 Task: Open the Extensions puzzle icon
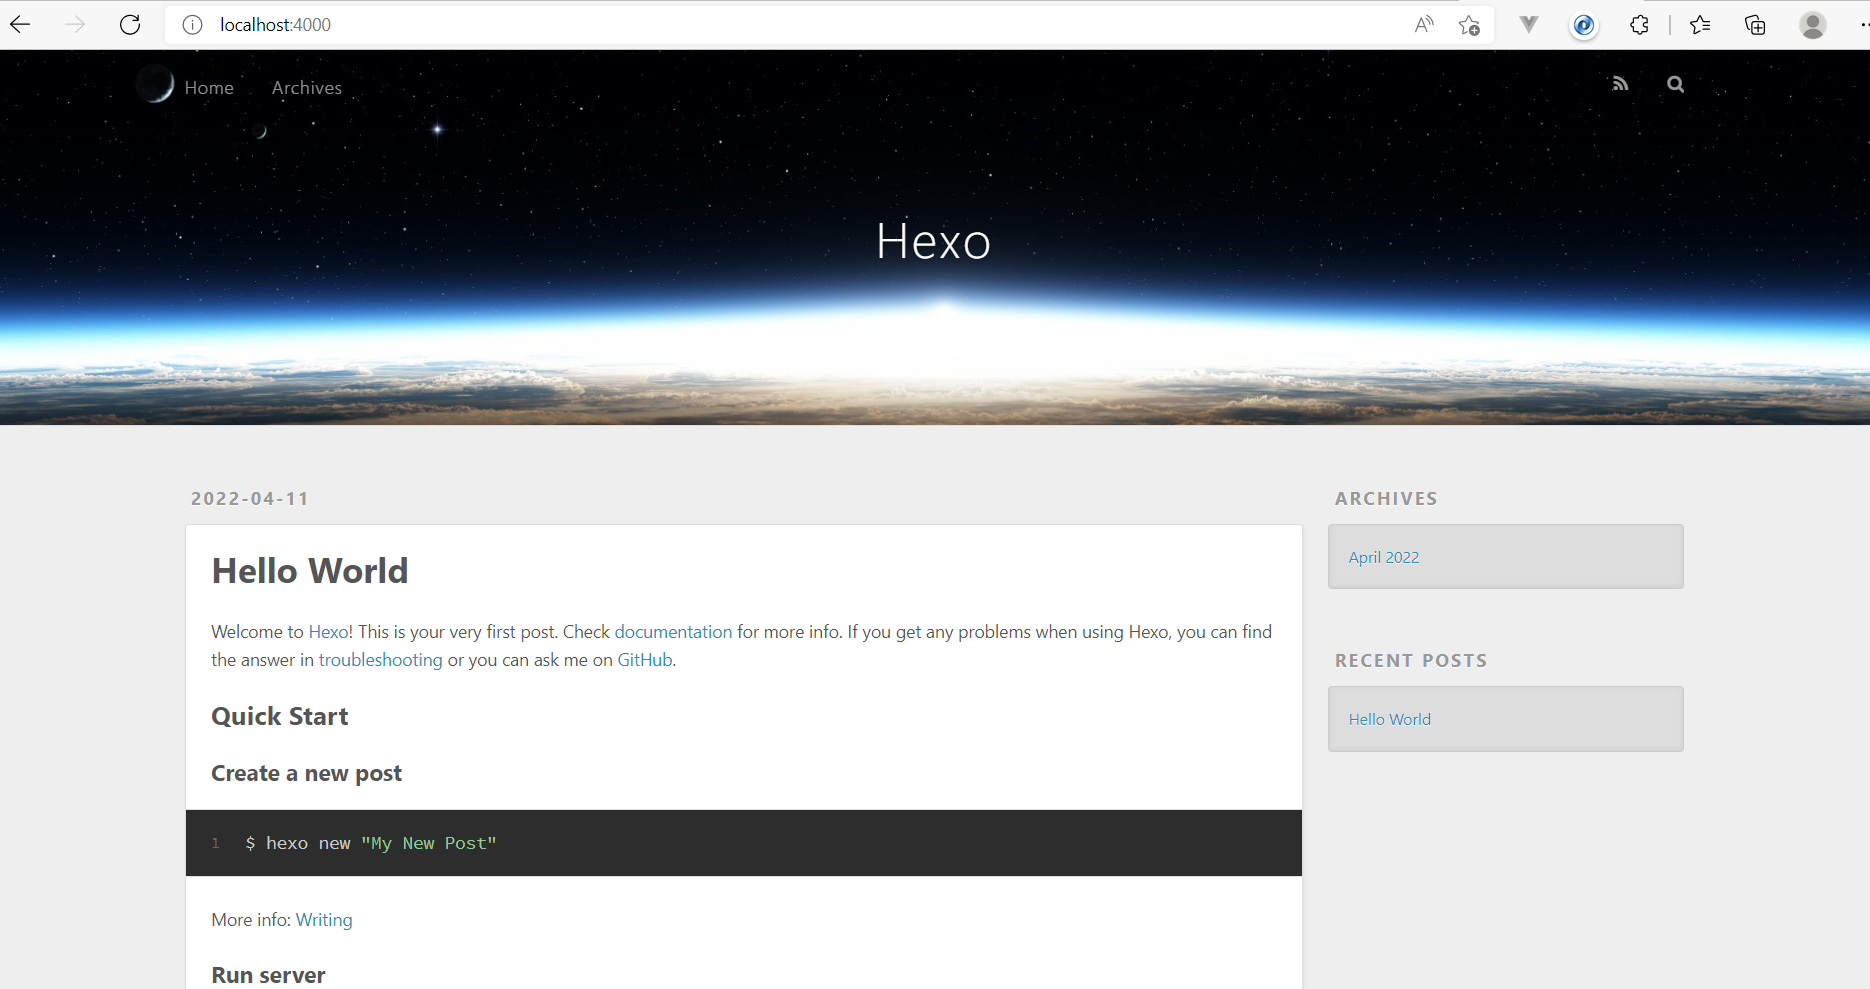[x=1639, y=25]
